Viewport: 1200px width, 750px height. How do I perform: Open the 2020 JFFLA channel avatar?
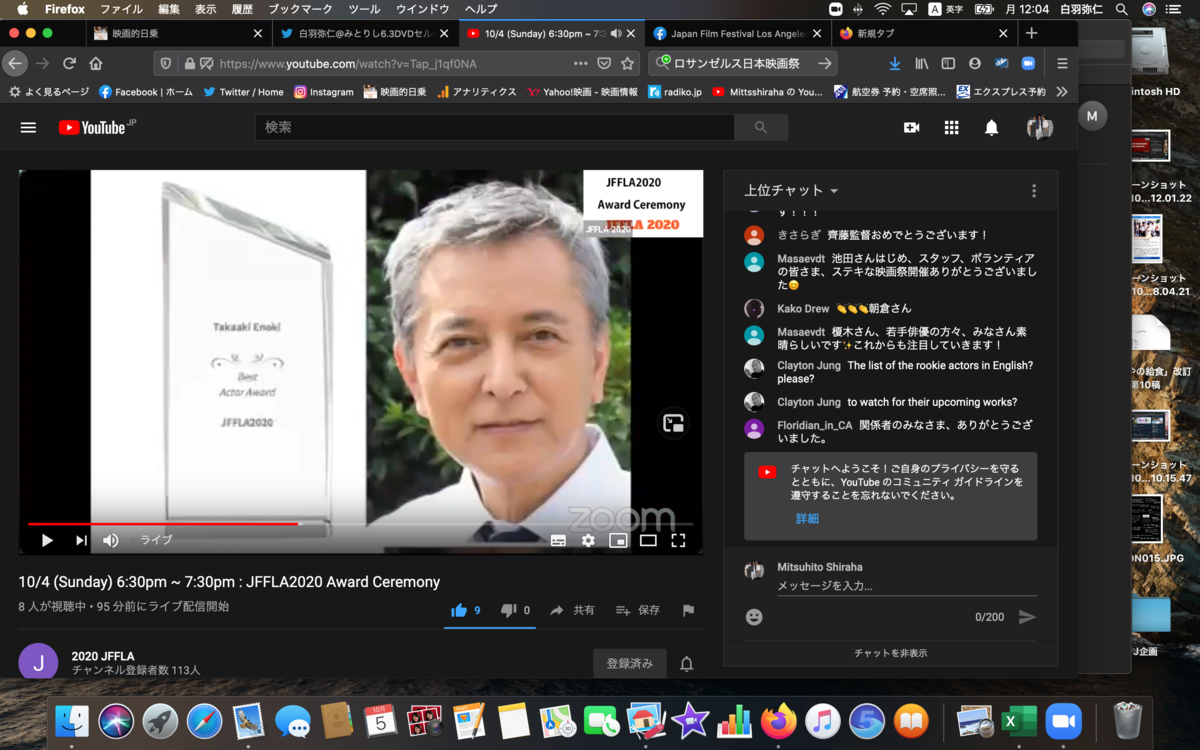coord(38,663)
